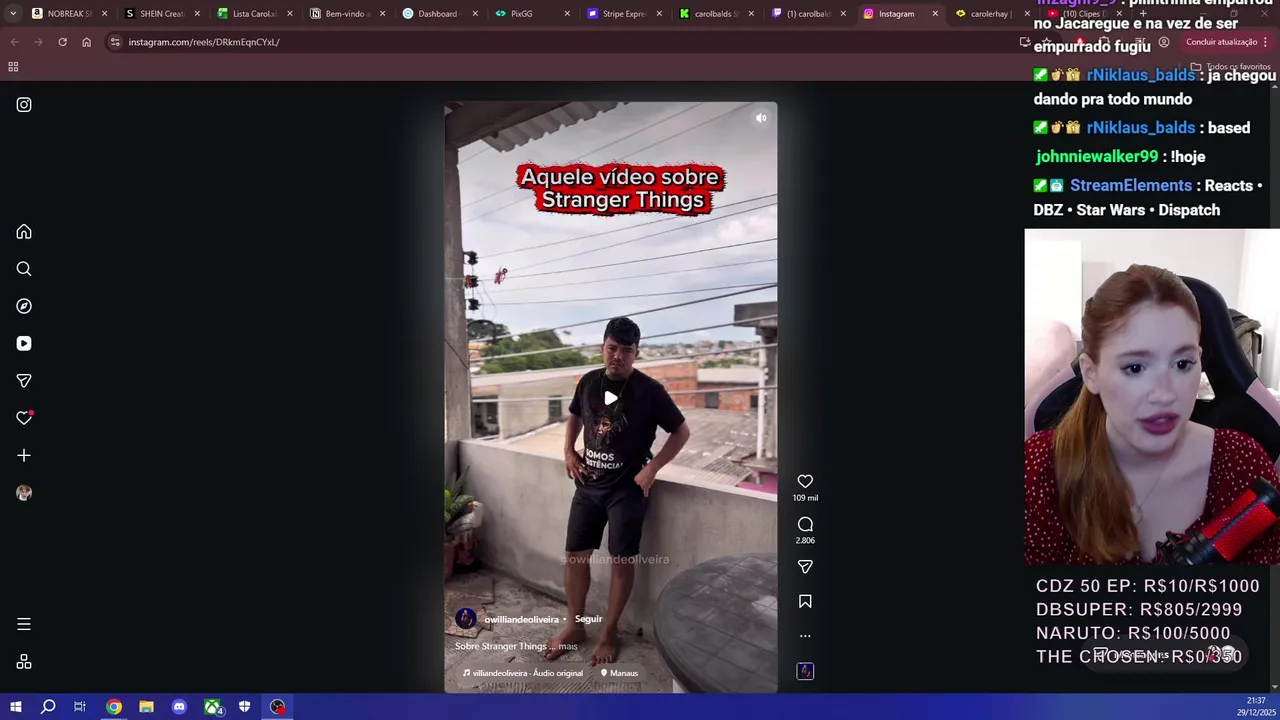This screenshot has width=1280, height=720.
Task: Click the browser Forward arrow
Action: click(38, 42)
